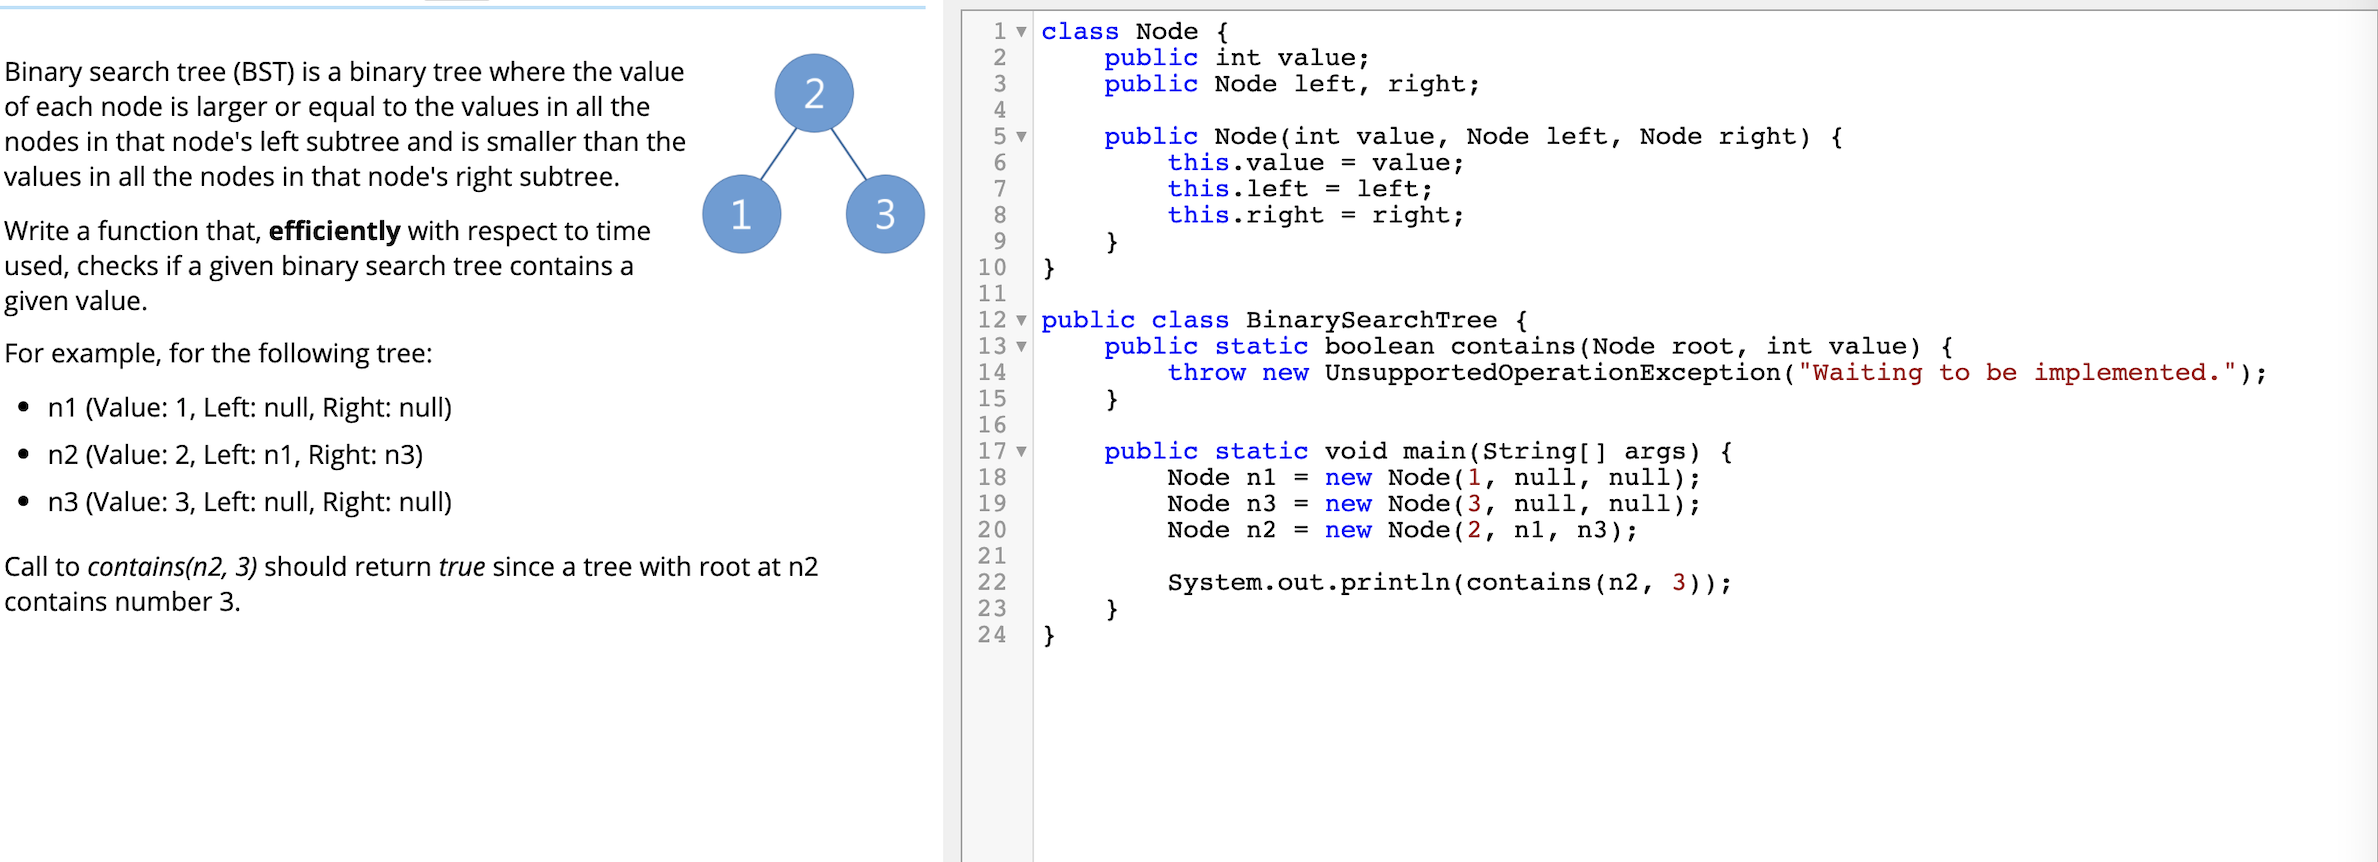Screen dimensions: 2378x862
Task: Click "this.value = value;" in the constructor
Action: click(x=1316, y=163)
